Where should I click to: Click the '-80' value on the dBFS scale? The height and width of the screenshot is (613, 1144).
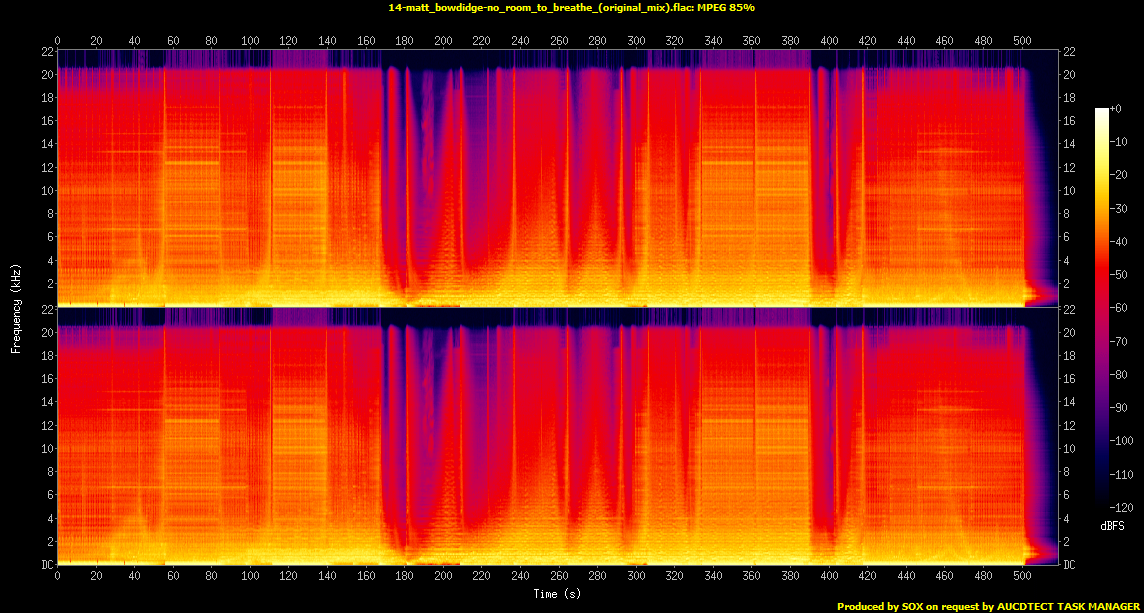1118,374
